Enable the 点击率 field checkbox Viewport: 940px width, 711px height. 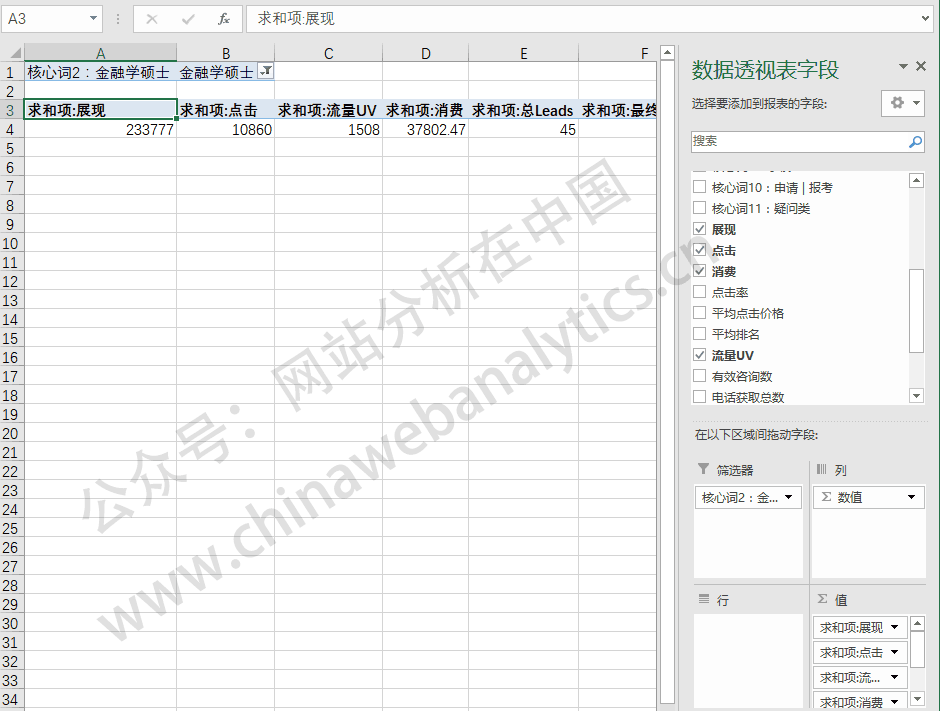[x=699, y=293]
